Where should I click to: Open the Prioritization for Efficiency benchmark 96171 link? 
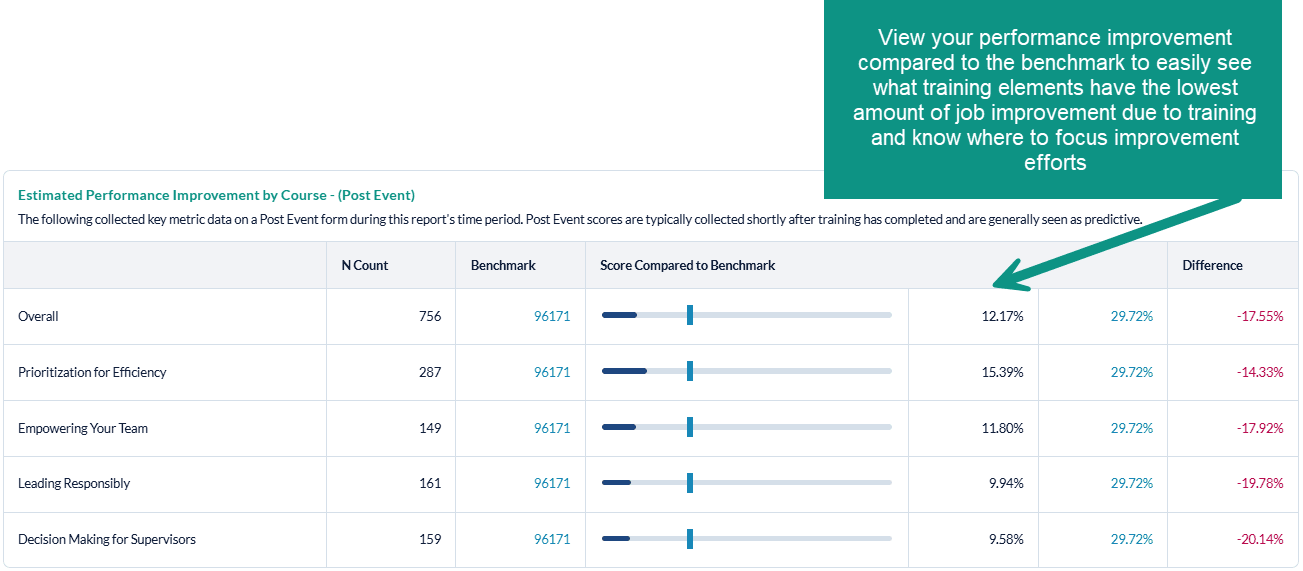[552, 372]
